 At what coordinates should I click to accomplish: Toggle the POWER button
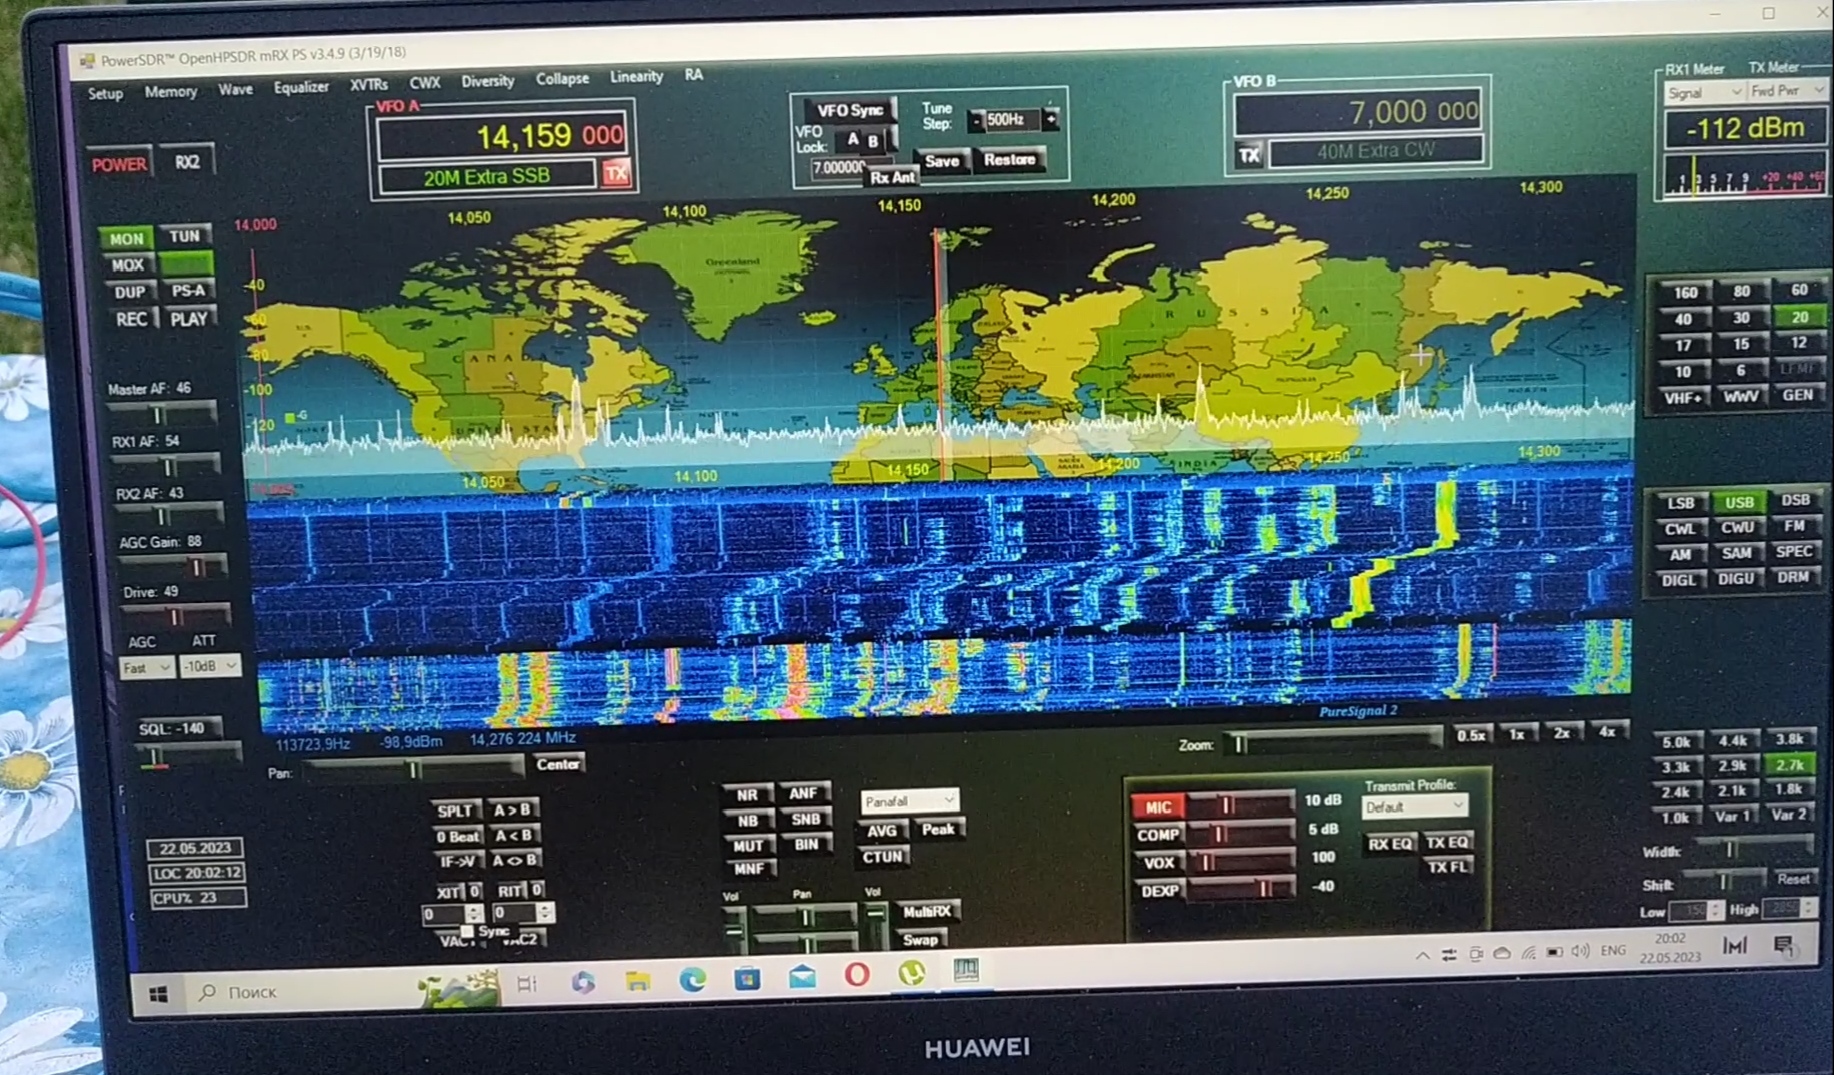pyautogui.click(x=119, y=164)
